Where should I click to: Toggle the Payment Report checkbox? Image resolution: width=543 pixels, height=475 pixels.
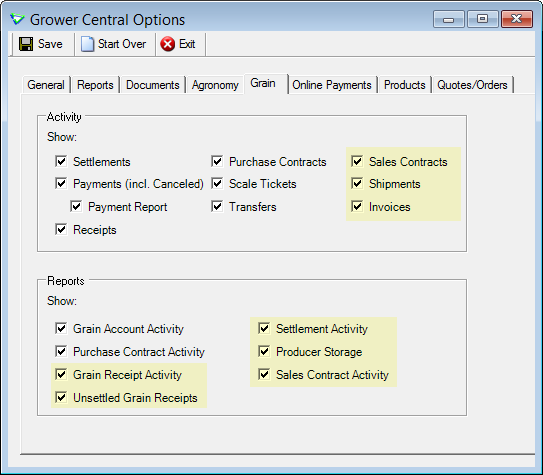pos(76,206)
